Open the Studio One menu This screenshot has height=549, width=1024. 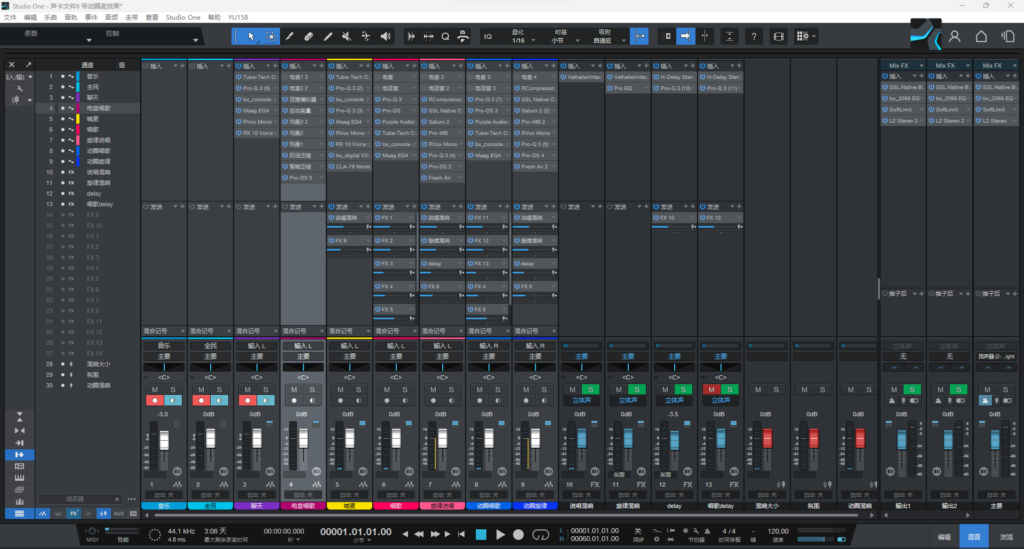click(x=181, y=17)
